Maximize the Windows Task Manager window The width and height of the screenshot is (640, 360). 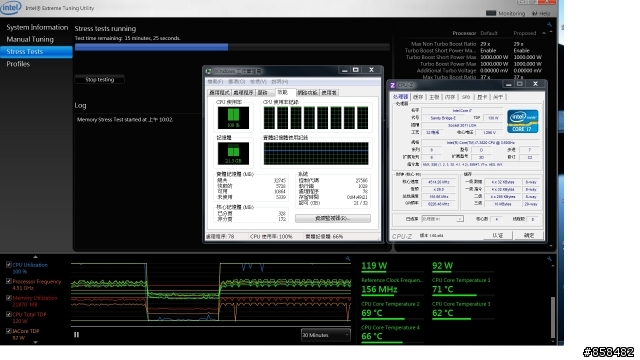tap(356, 70)
